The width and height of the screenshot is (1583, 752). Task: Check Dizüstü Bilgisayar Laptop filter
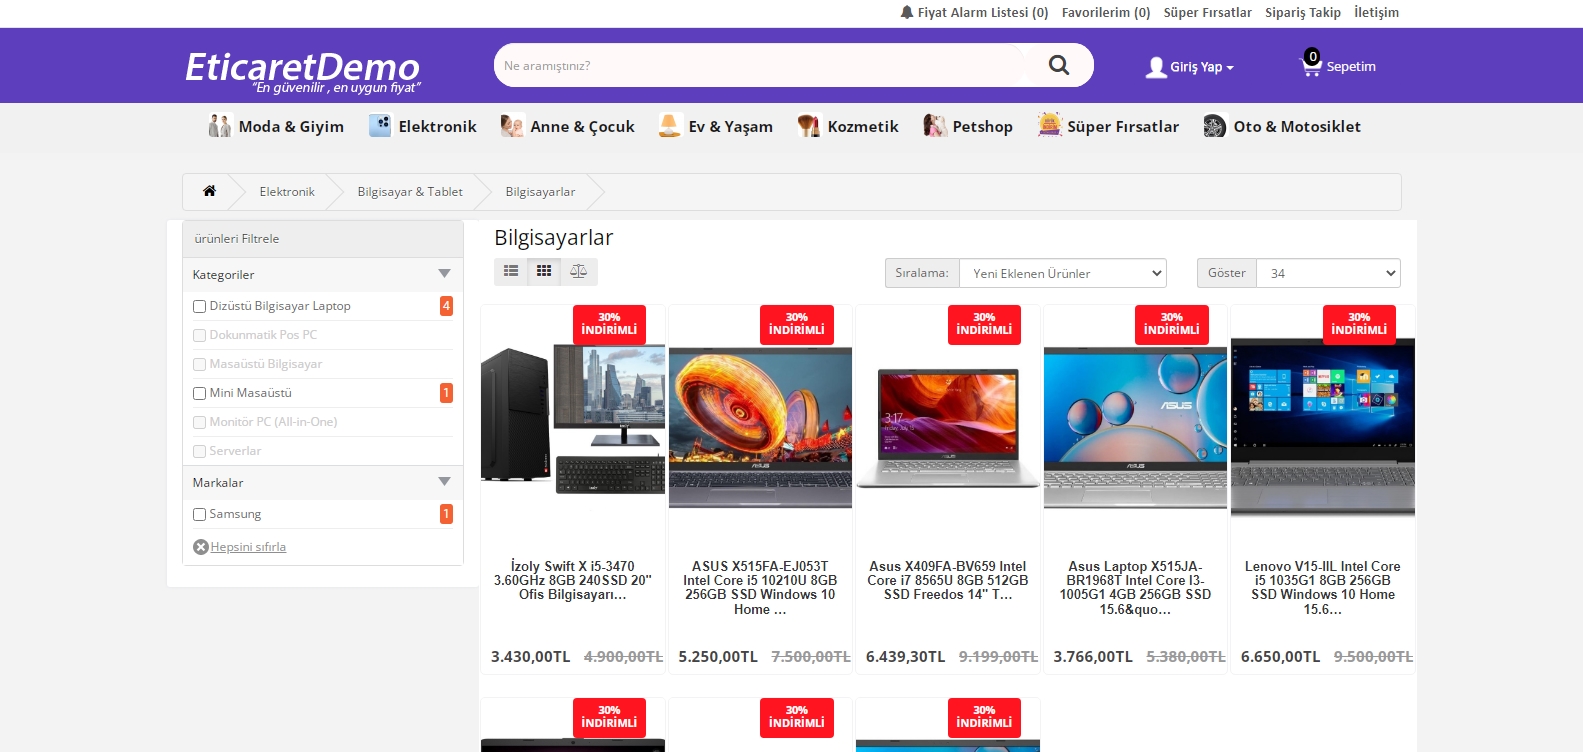pyautogui.click(x=199, y=306)
